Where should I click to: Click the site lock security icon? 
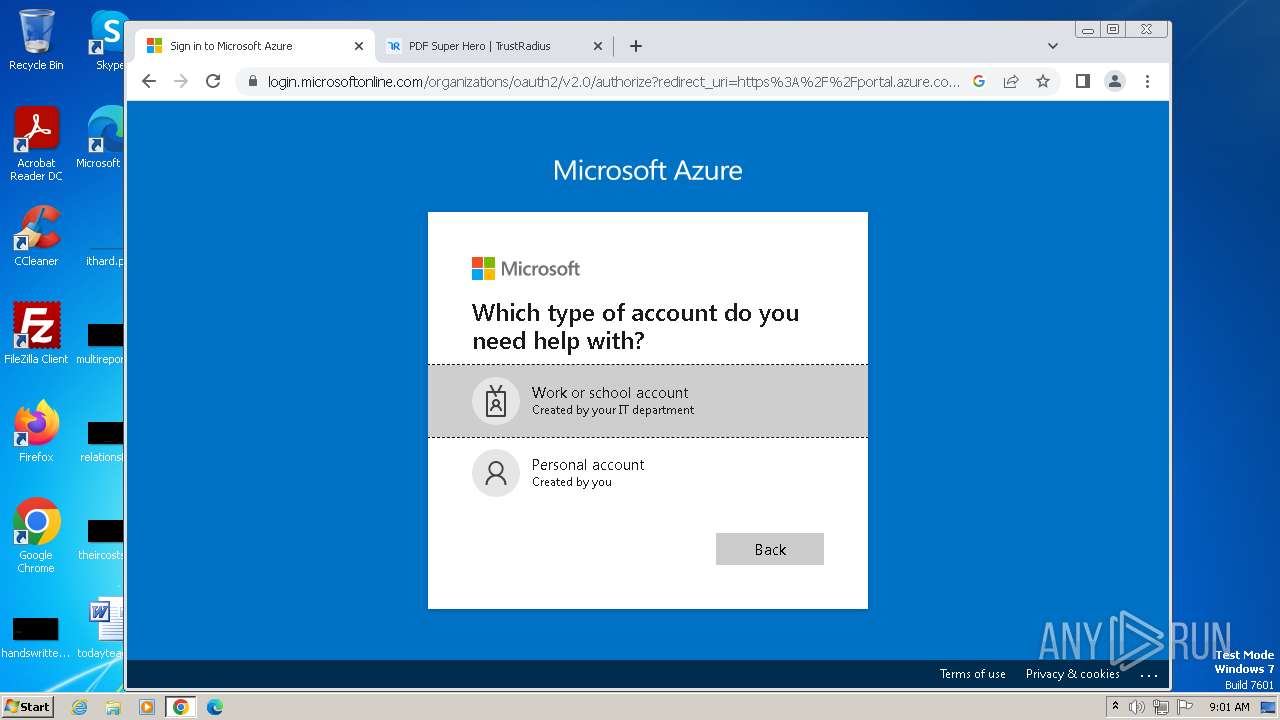click(x=252, y=81)
